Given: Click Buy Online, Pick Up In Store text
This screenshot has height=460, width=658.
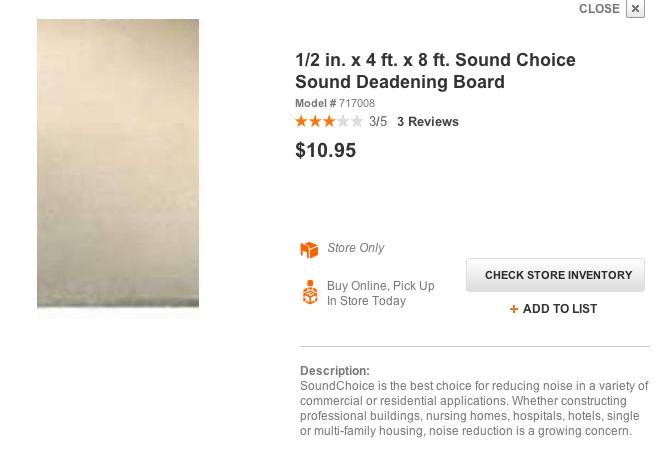Looking at the screenshot, I should click(380, 293).
